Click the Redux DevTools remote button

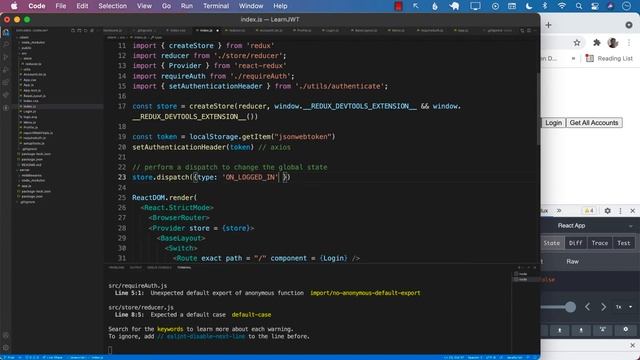coord(602,330)
